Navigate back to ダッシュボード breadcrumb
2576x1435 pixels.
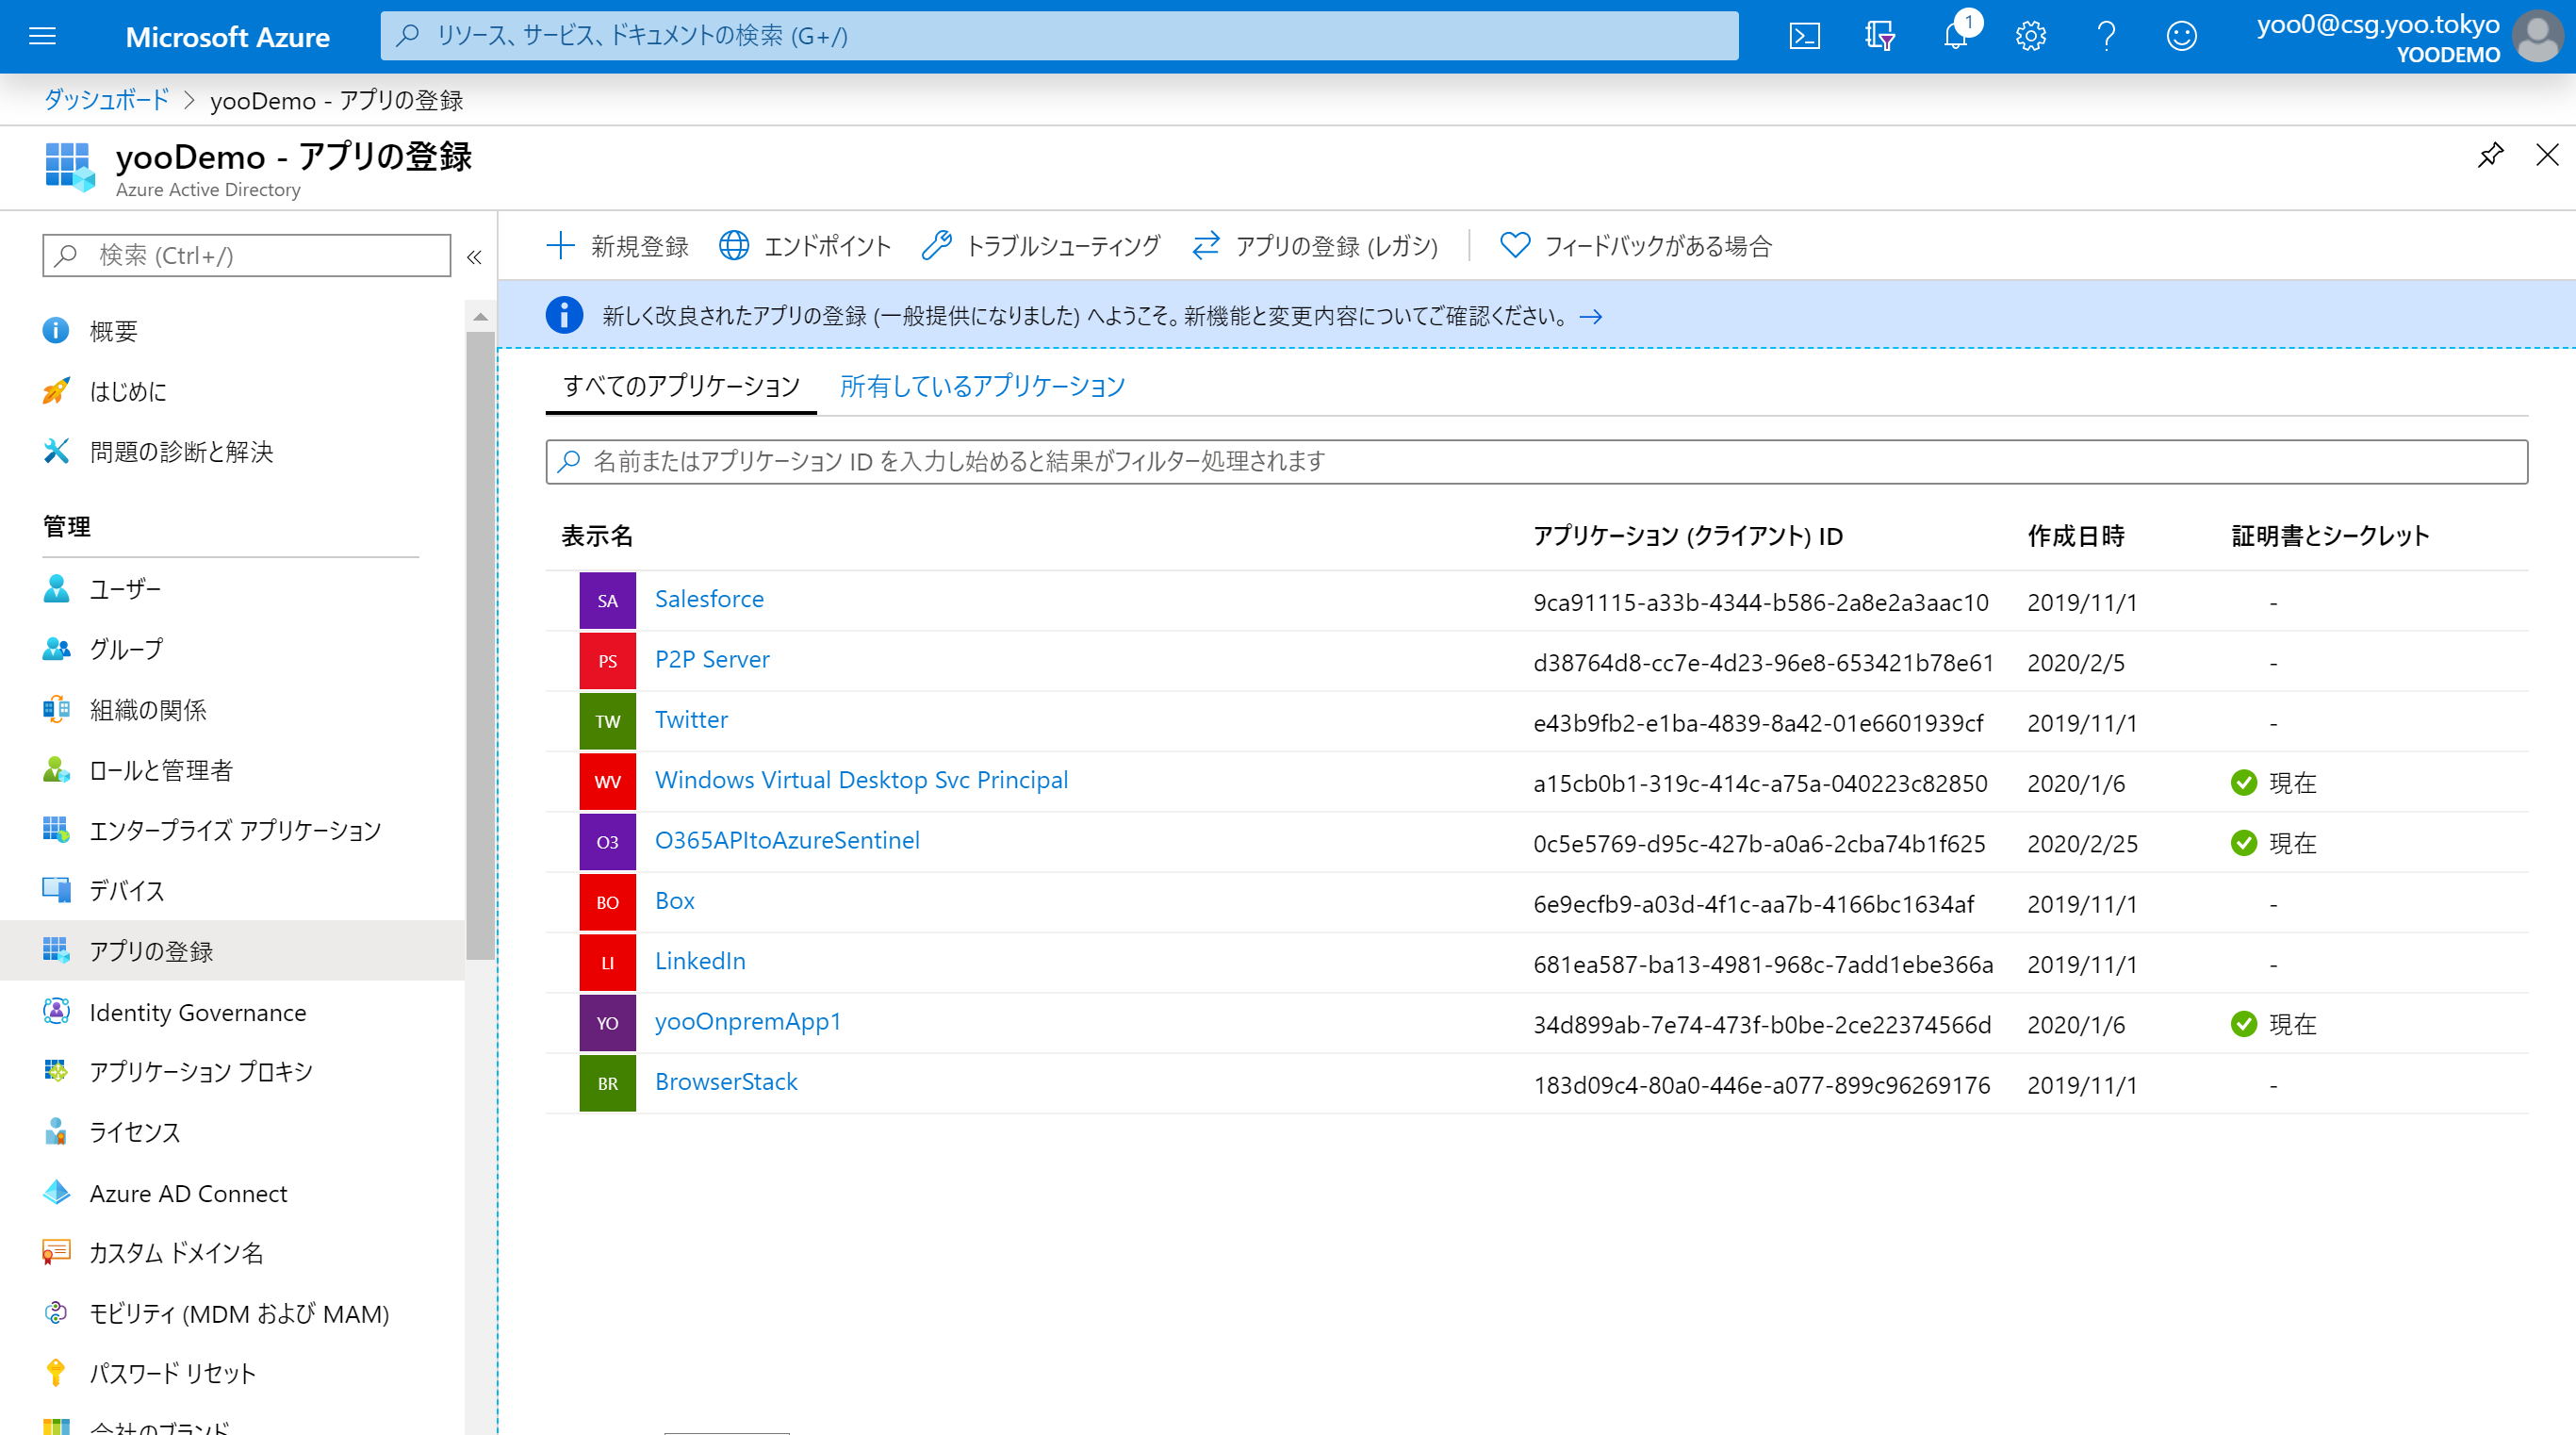click(104, 100)
